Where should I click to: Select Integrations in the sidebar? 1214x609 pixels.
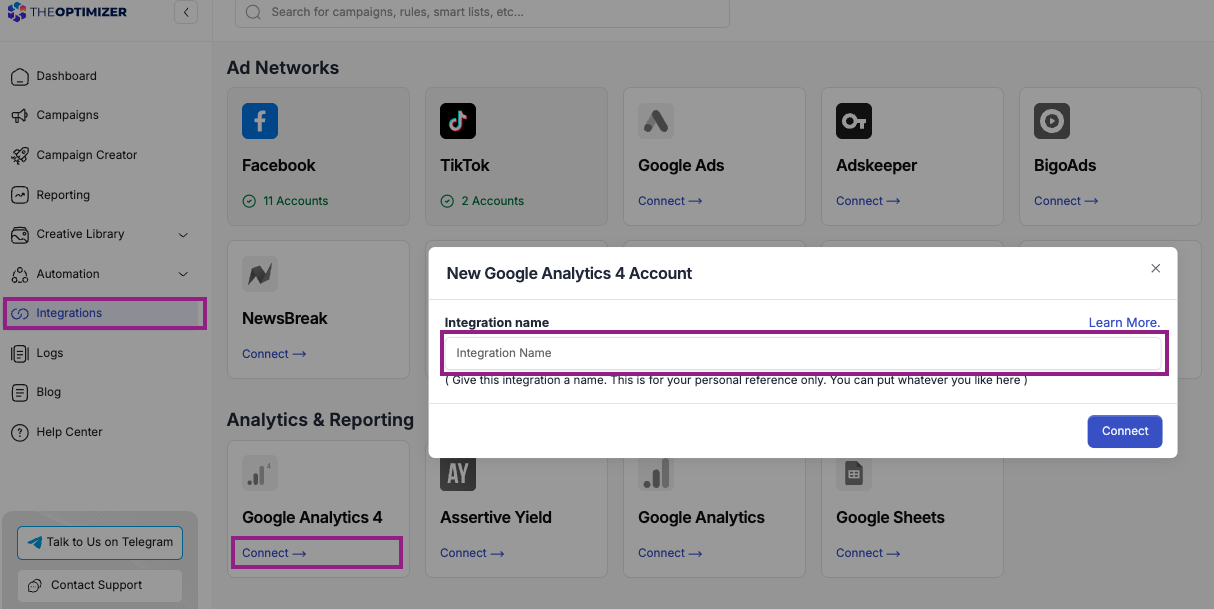105,313
